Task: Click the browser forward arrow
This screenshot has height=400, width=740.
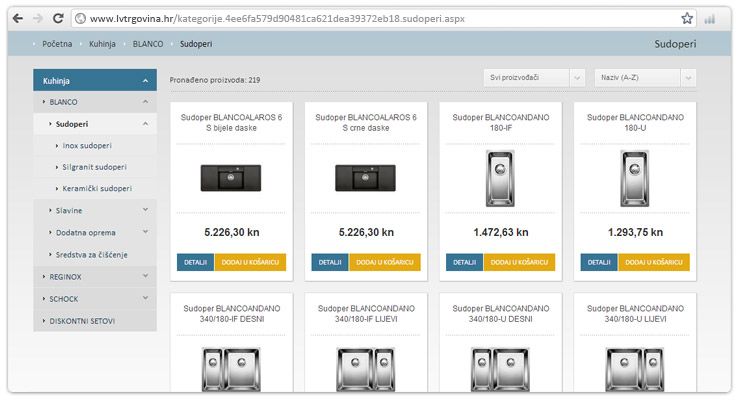Action: 38,18
